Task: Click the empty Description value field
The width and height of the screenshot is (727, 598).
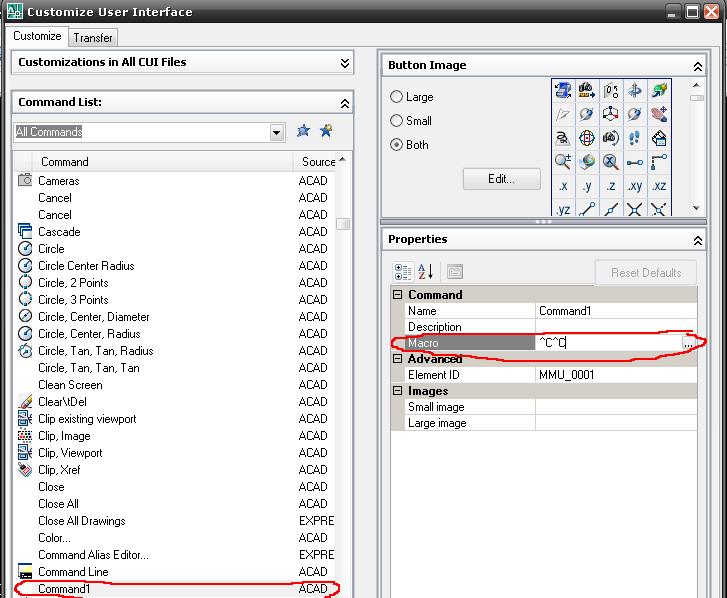Action: (616, 327)
